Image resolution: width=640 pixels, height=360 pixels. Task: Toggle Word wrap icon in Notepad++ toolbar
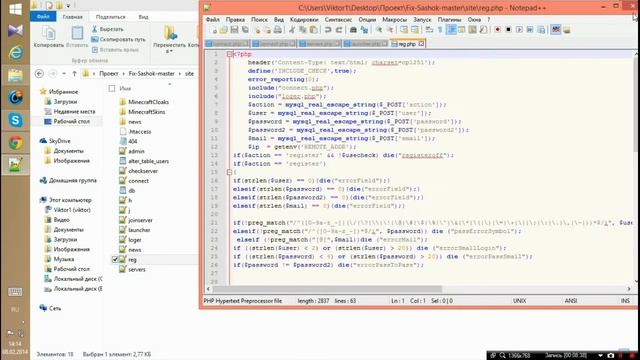click(429, 30)
